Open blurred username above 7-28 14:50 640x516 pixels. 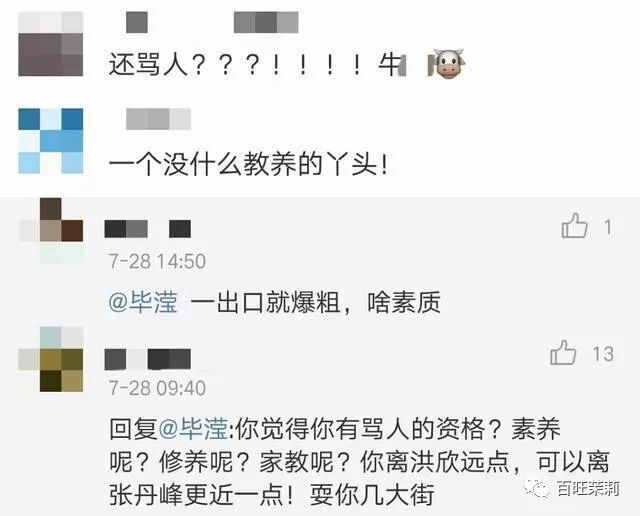(x=148, y=229)
